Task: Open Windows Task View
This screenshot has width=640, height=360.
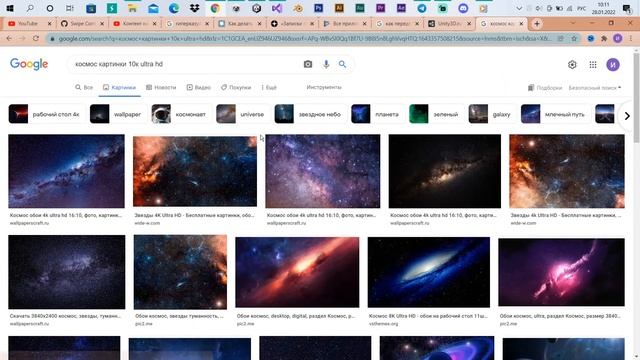Action: (70, 8)
